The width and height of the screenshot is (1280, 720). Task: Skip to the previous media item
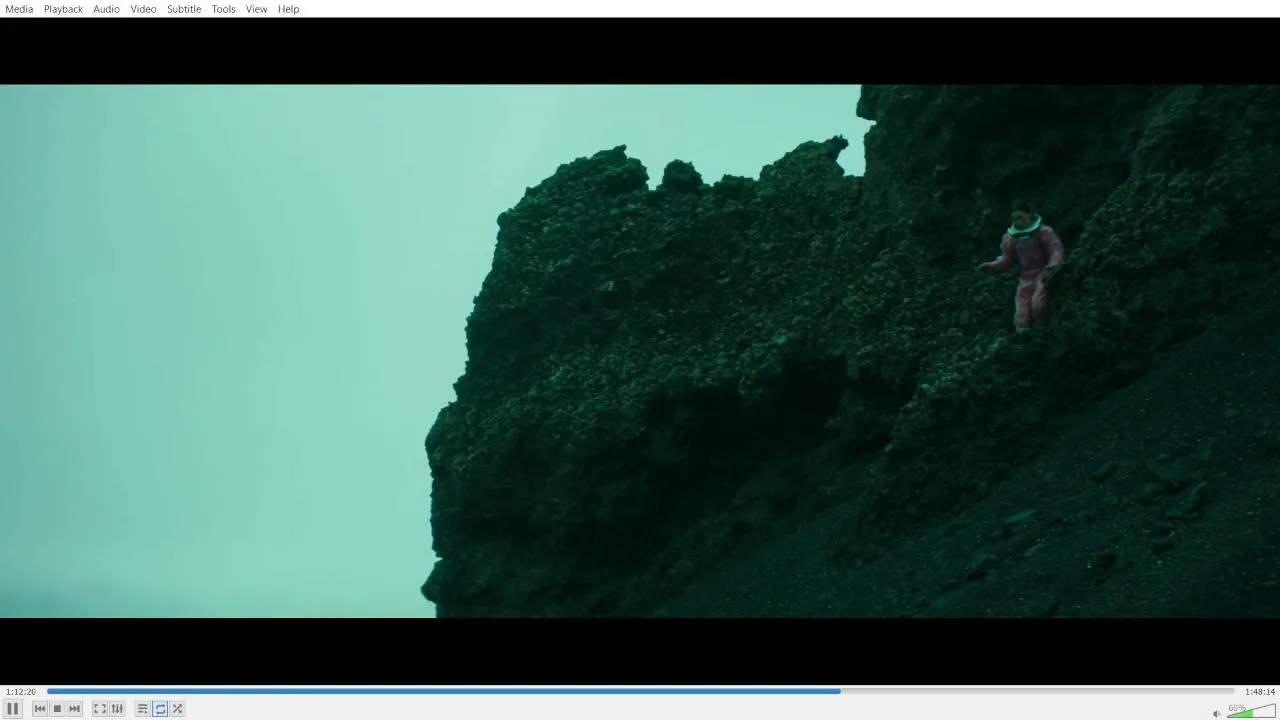tap(40, 709)
